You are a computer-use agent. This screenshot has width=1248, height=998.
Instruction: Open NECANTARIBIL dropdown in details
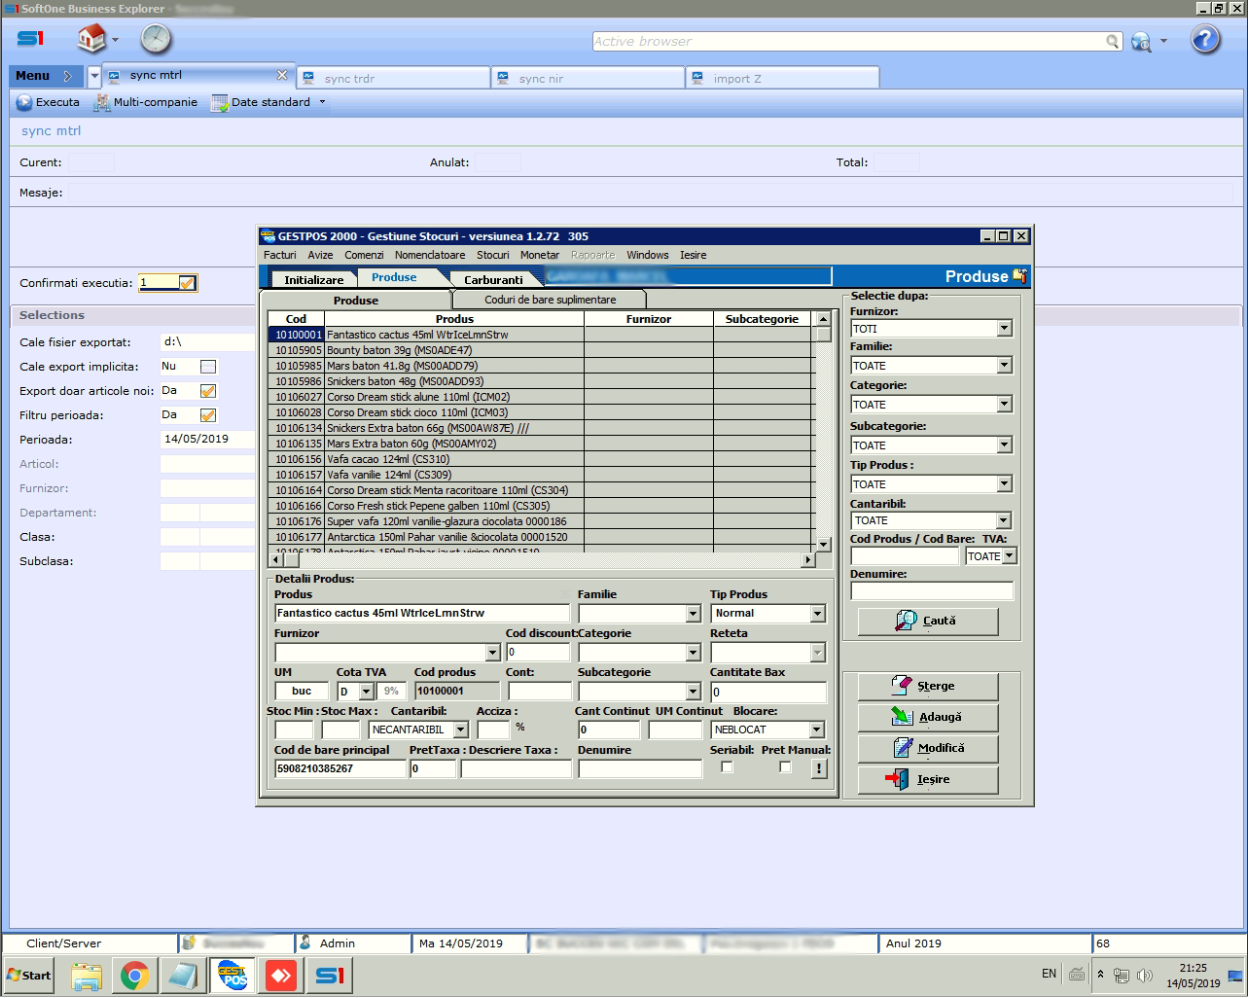pos(461,730)
